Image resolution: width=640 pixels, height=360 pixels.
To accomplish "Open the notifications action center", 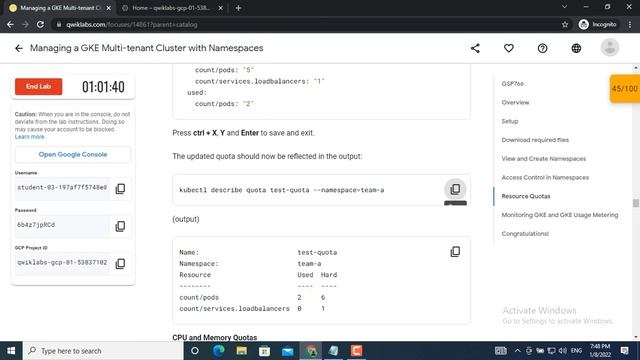I will [624, 351].
